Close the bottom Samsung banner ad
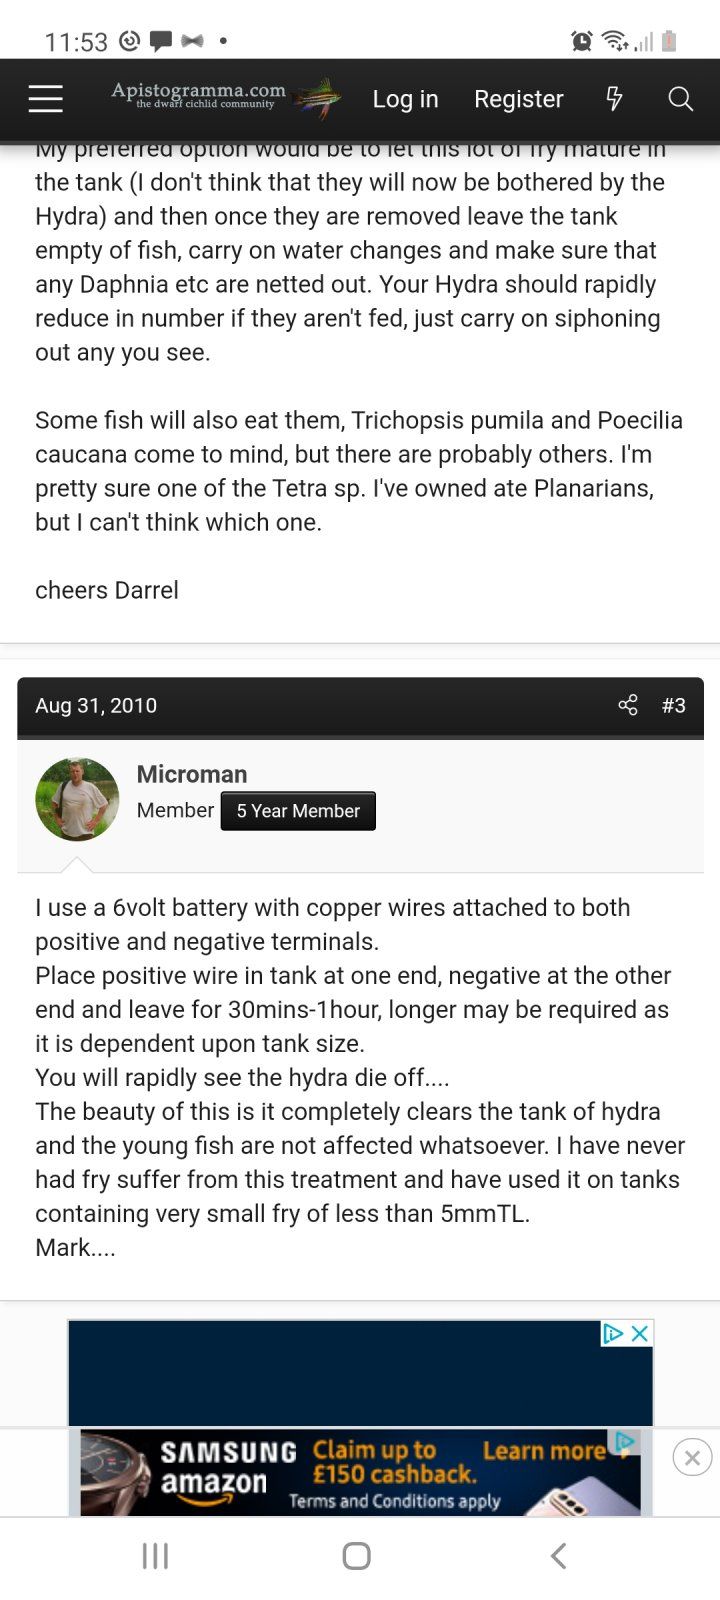This screenshot has height=1600, width=720. point(692,1458)
